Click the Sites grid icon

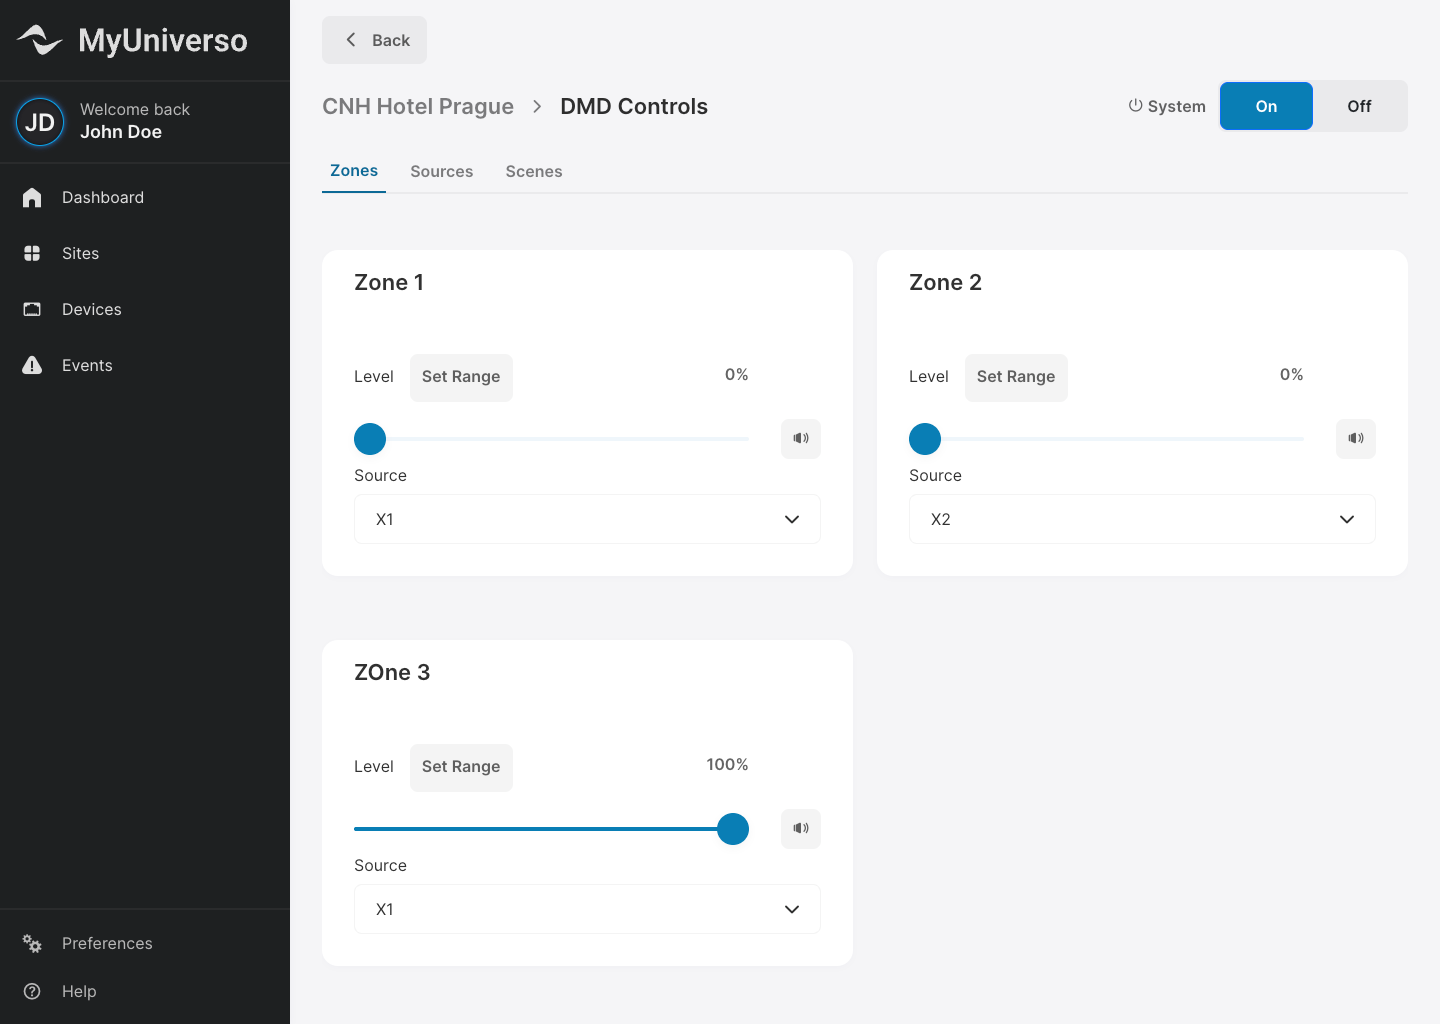click(32, 253)
